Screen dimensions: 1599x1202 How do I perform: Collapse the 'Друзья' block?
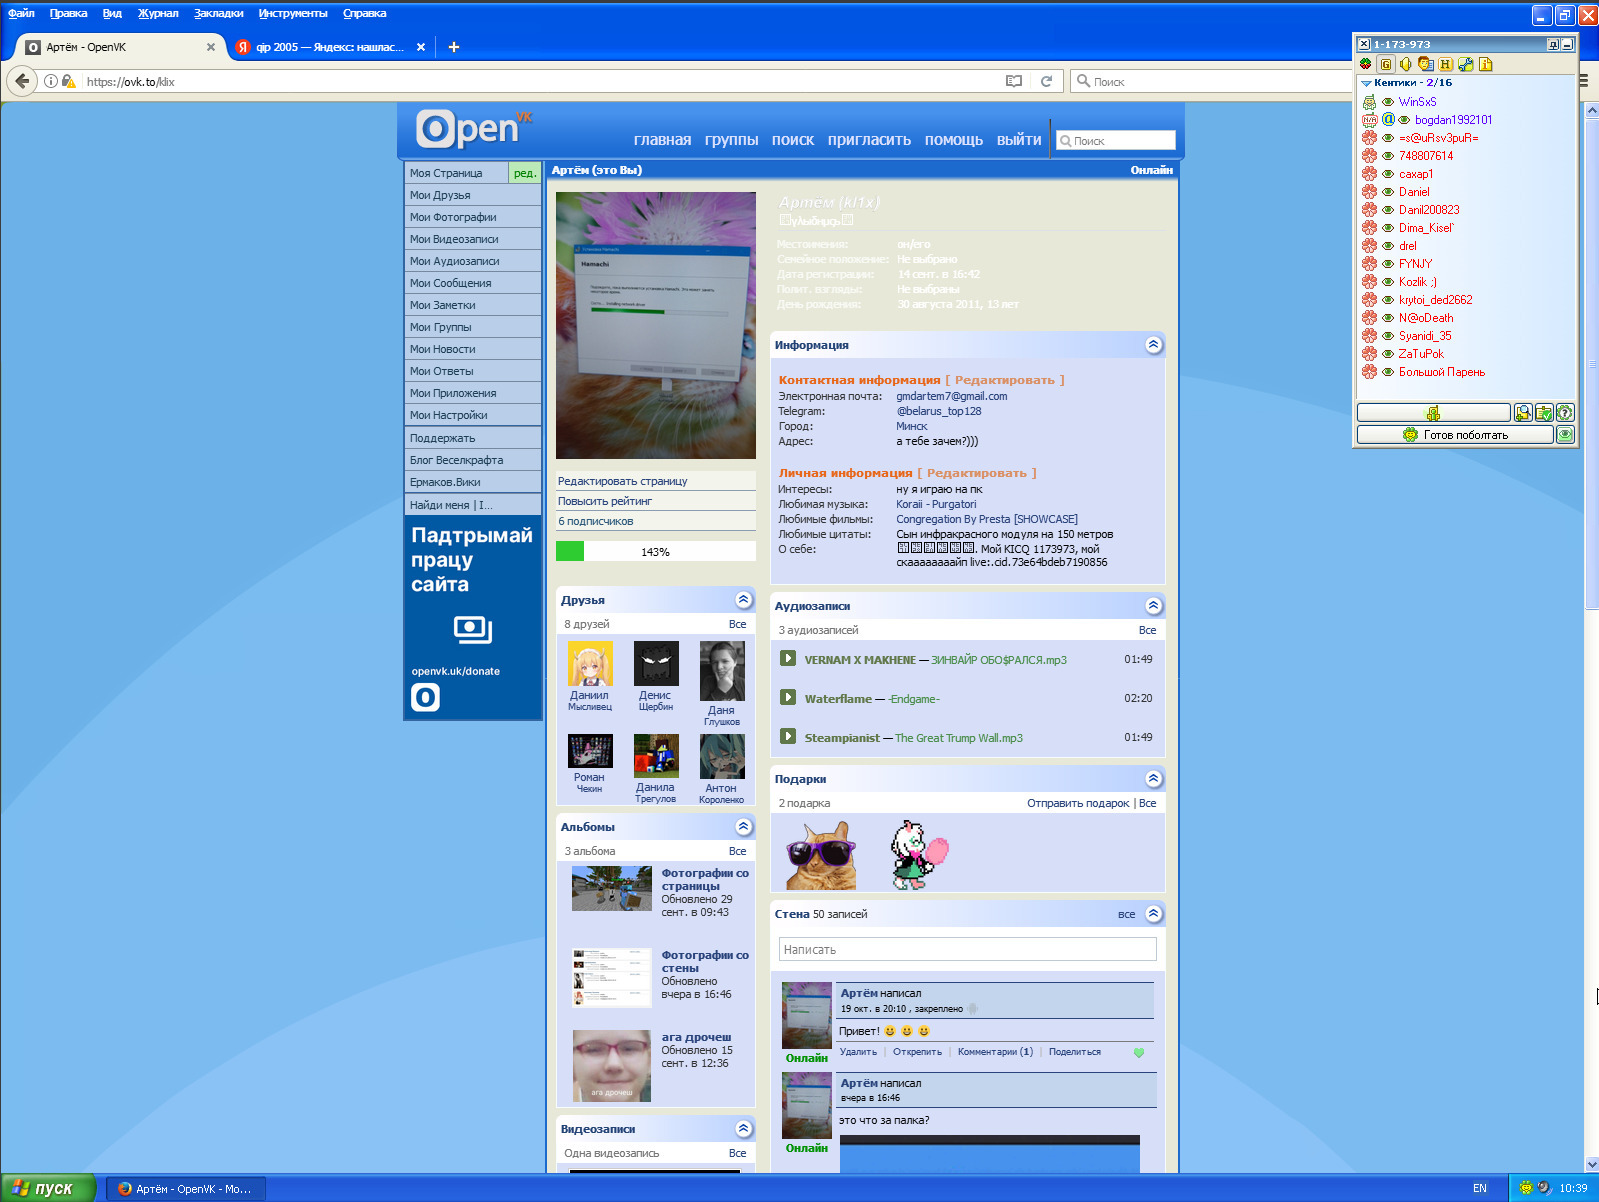click(x=743, y=600)
